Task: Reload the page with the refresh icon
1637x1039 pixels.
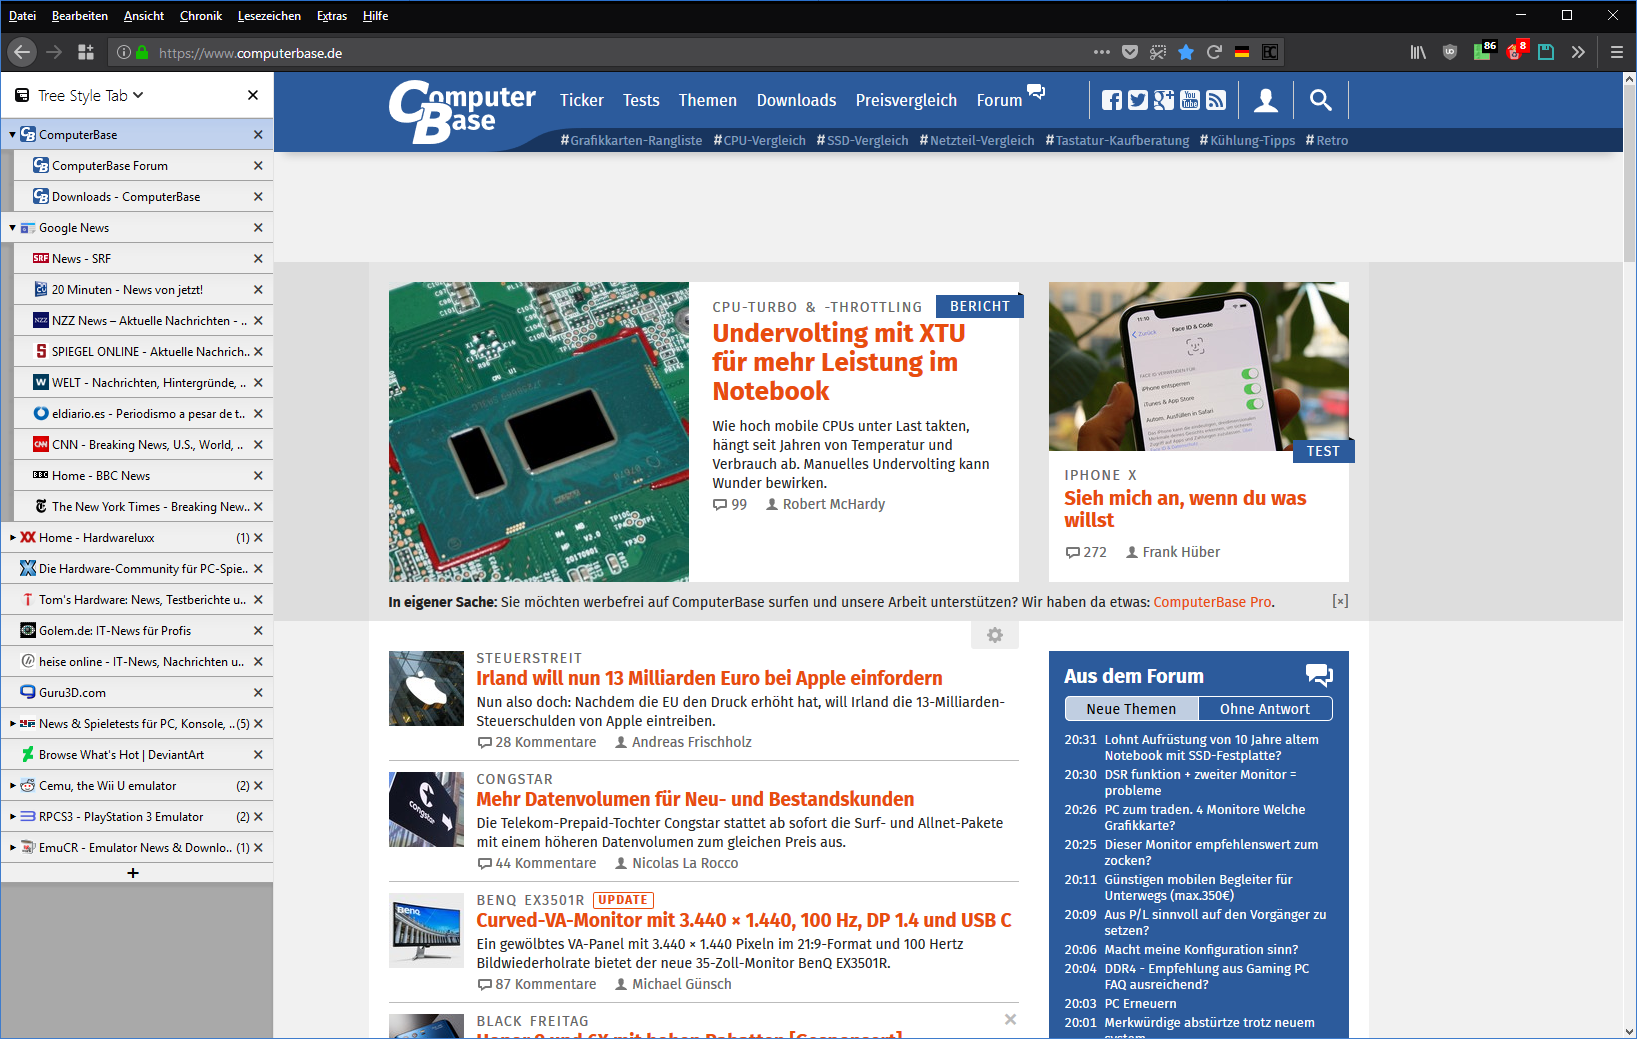Action: pos(1214,52)
